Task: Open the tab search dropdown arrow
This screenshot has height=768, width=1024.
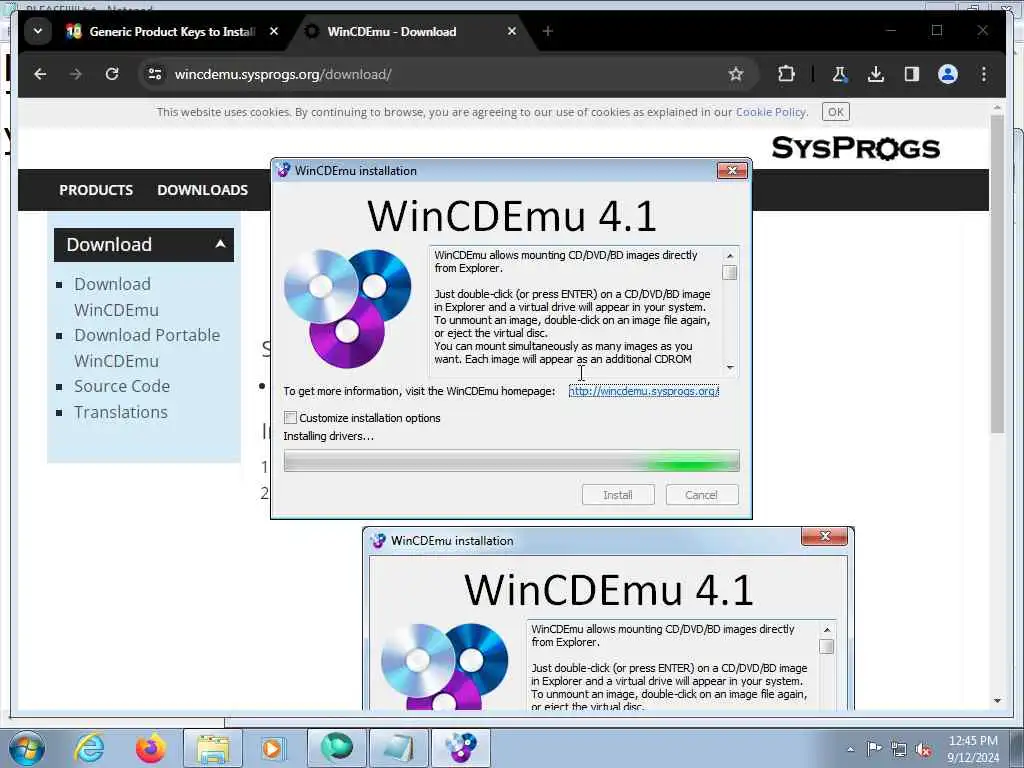Action: [38, 31]
